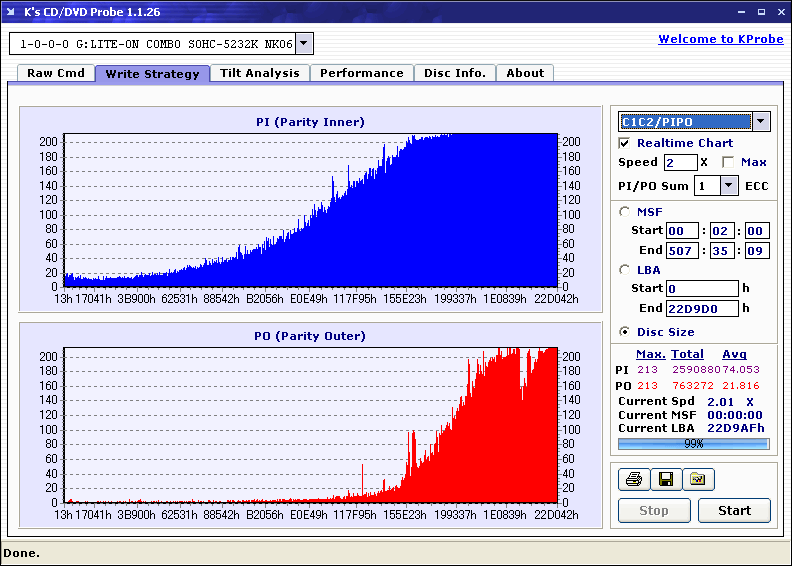Screen dimensions: 792x566
Task: Click the Current LBA value 22D9AFh
Action: click(736, 428)
